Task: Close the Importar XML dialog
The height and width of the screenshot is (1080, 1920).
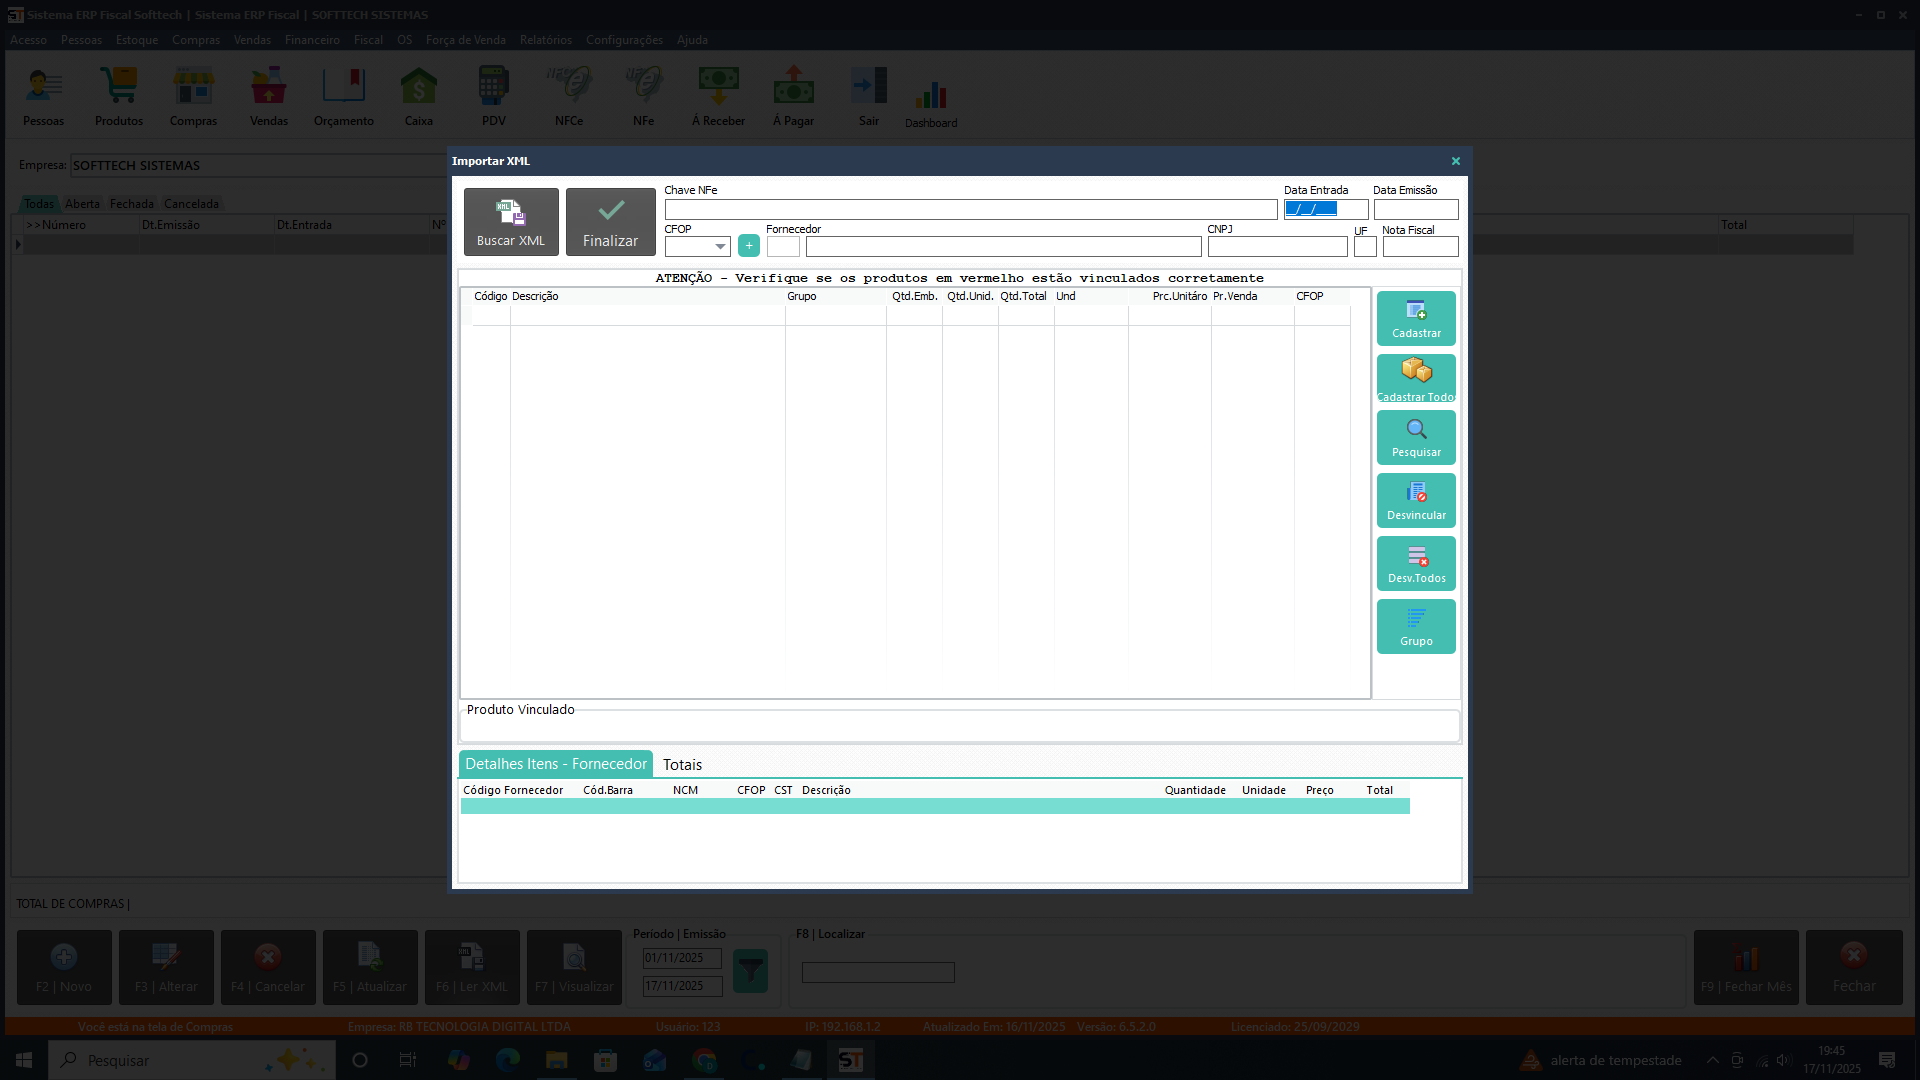Action: coord(1455,161)
